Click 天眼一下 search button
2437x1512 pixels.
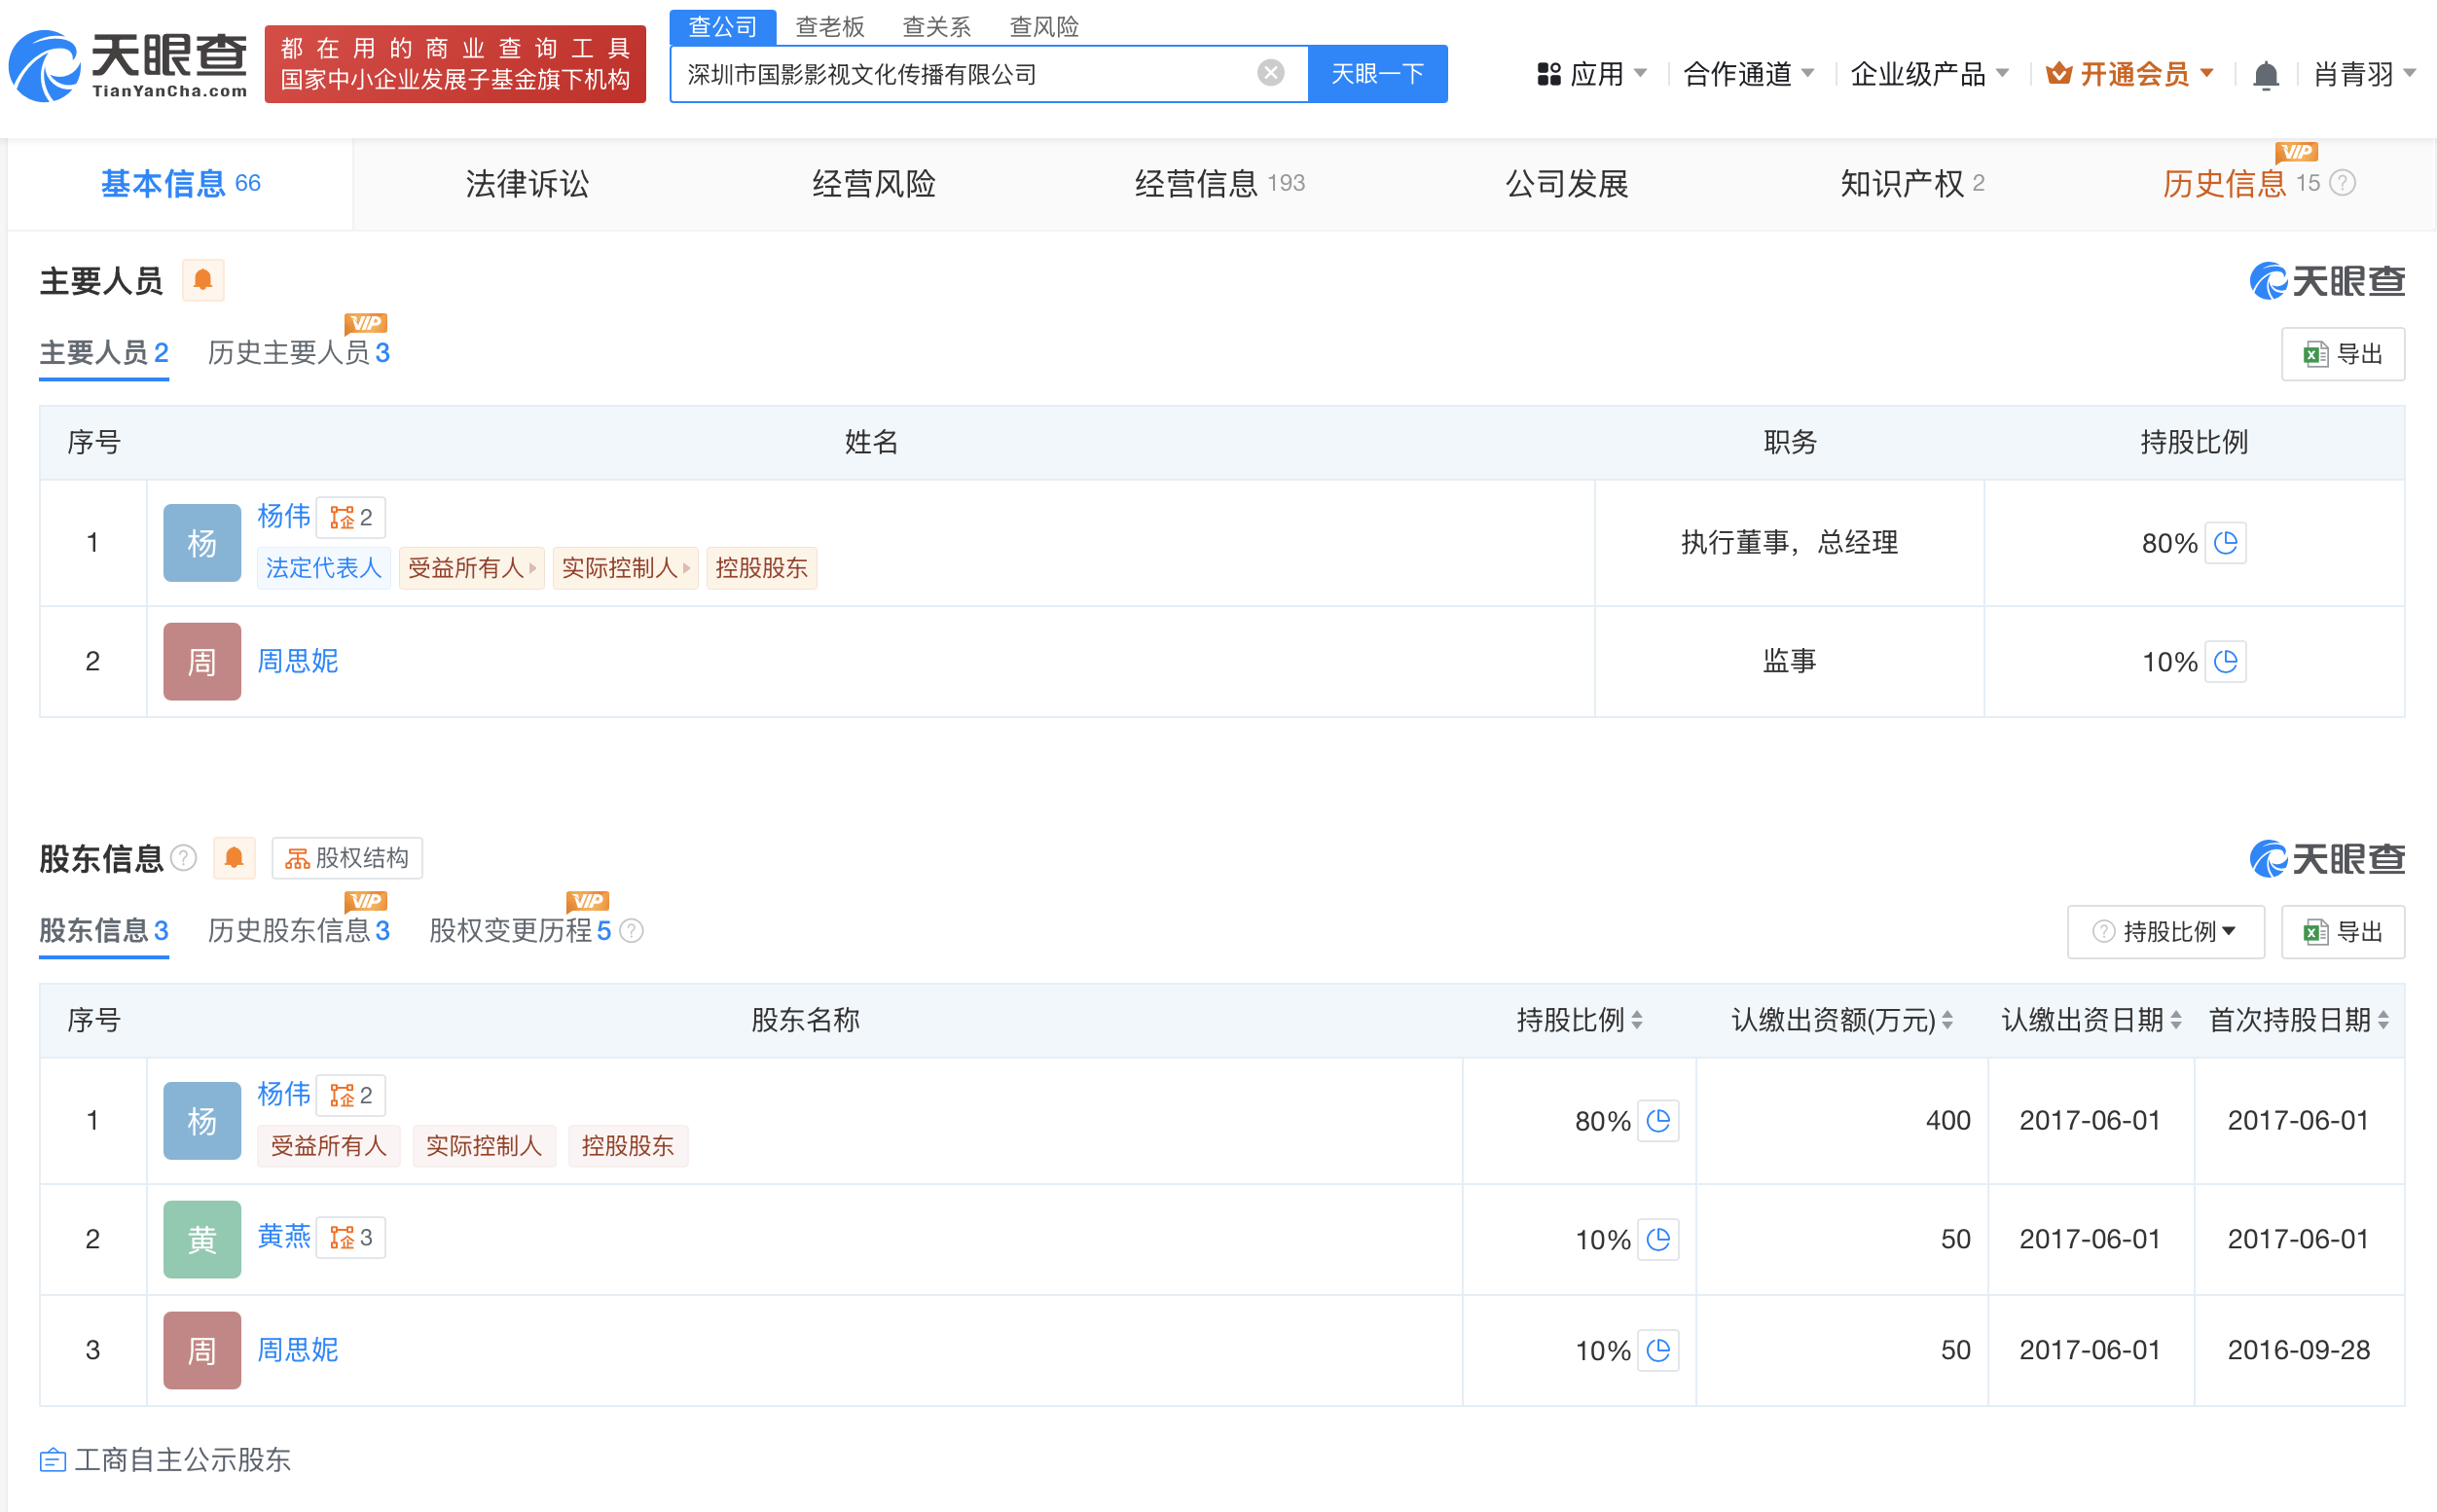1378,74
